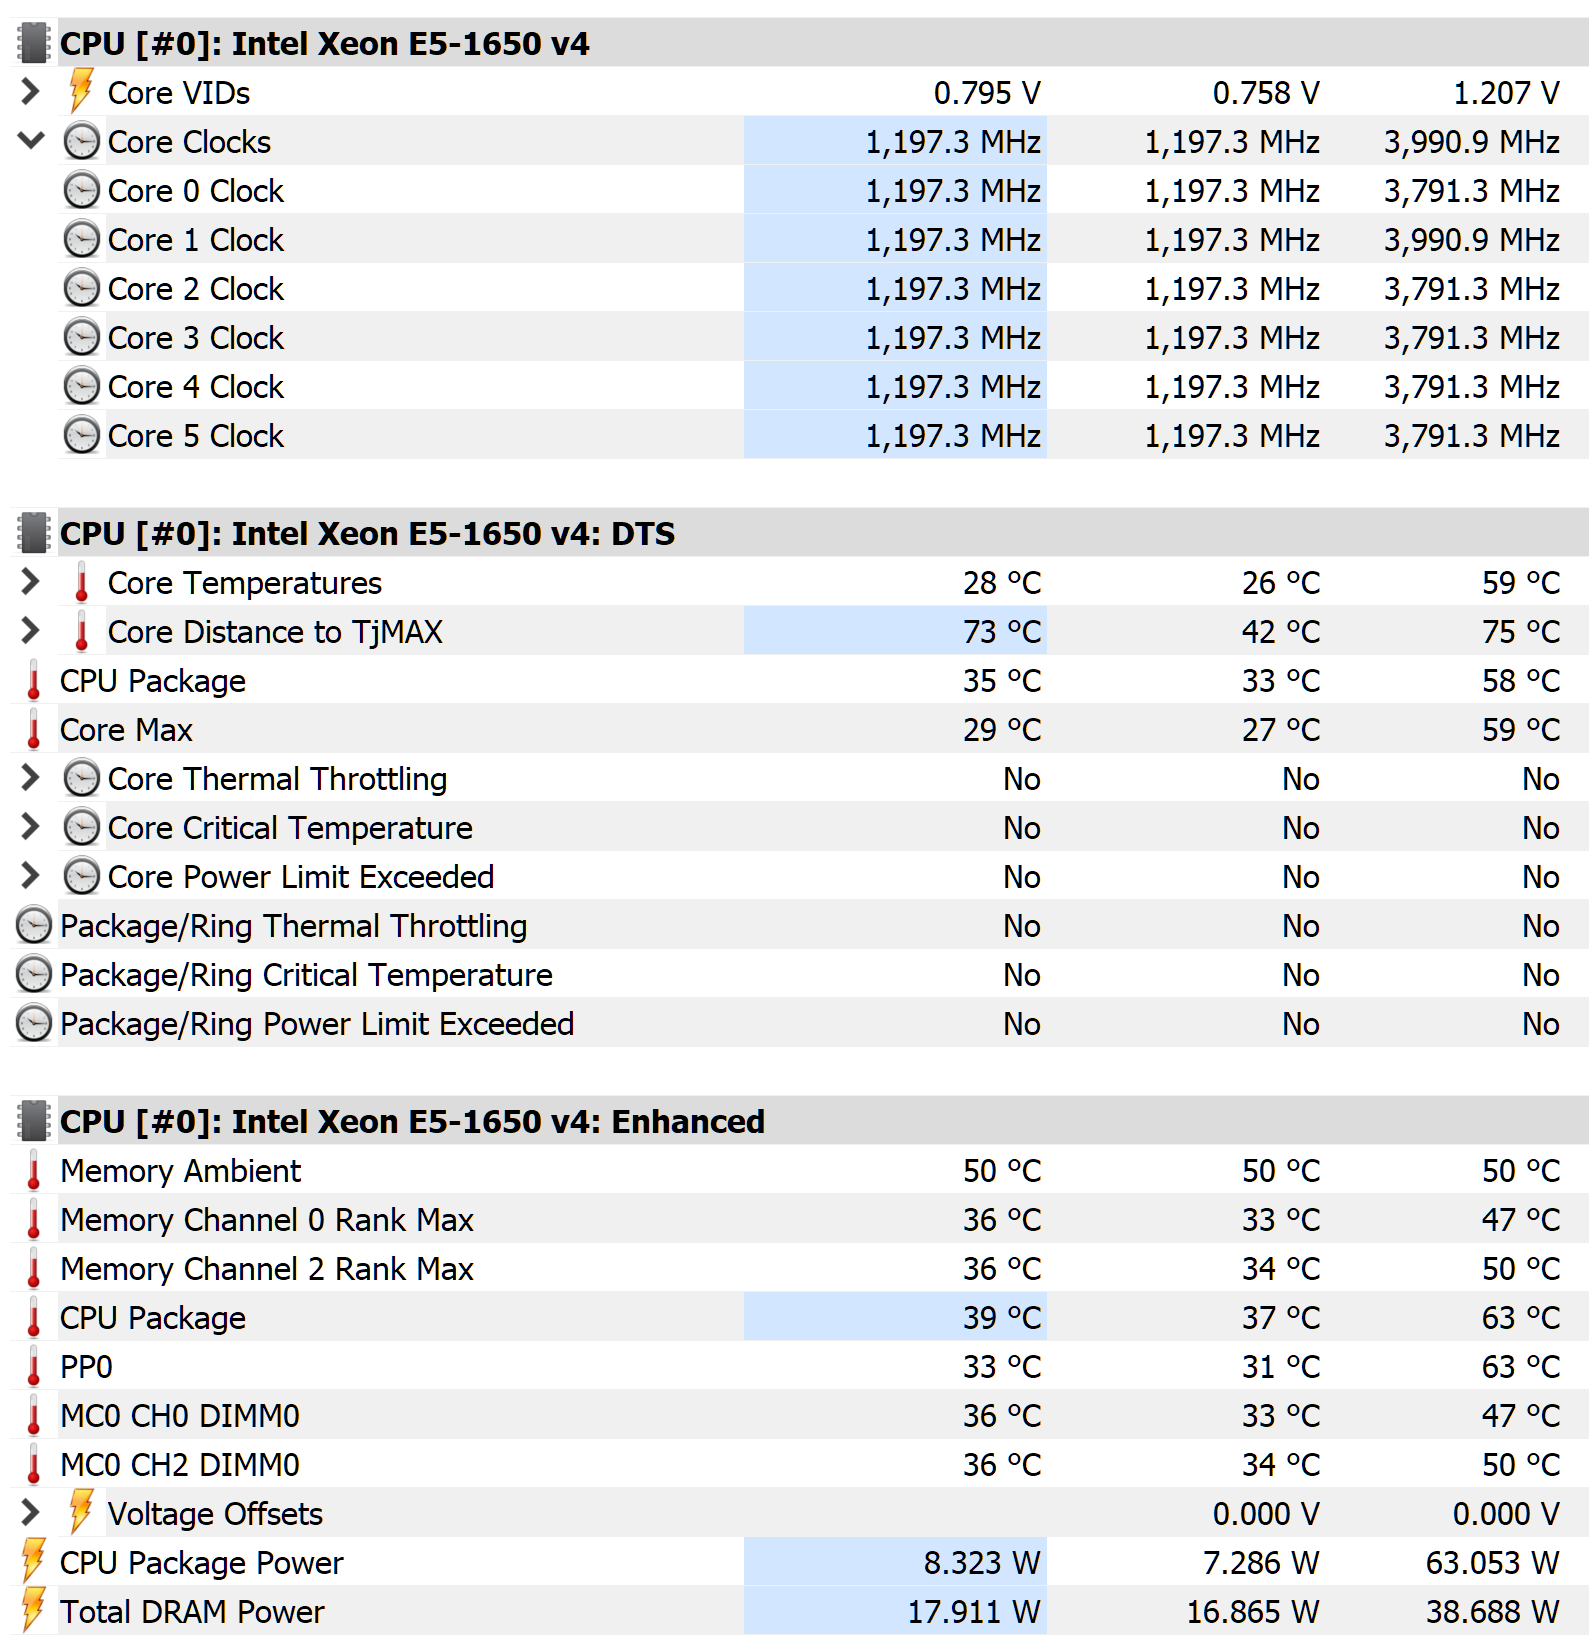Select the Core 3 Clock row label
Image resolution: width=1589 pixels, height=1636 pixels.
(x=196, y=338)
